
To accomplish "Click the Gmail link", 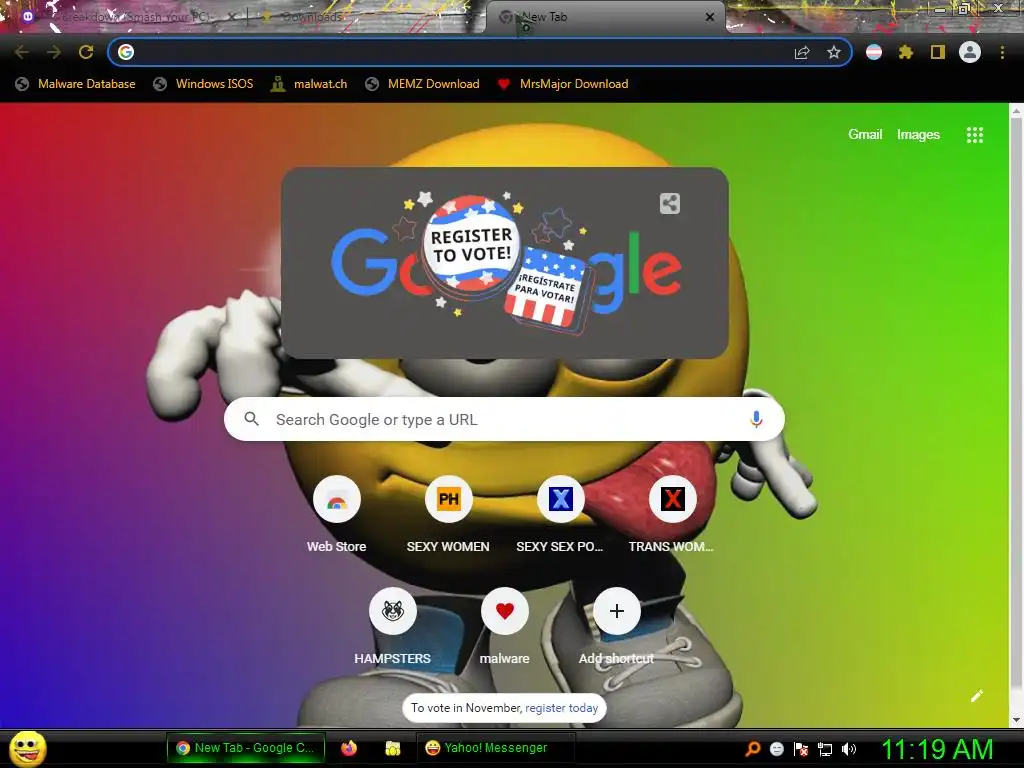I will (x=865, y=135).
